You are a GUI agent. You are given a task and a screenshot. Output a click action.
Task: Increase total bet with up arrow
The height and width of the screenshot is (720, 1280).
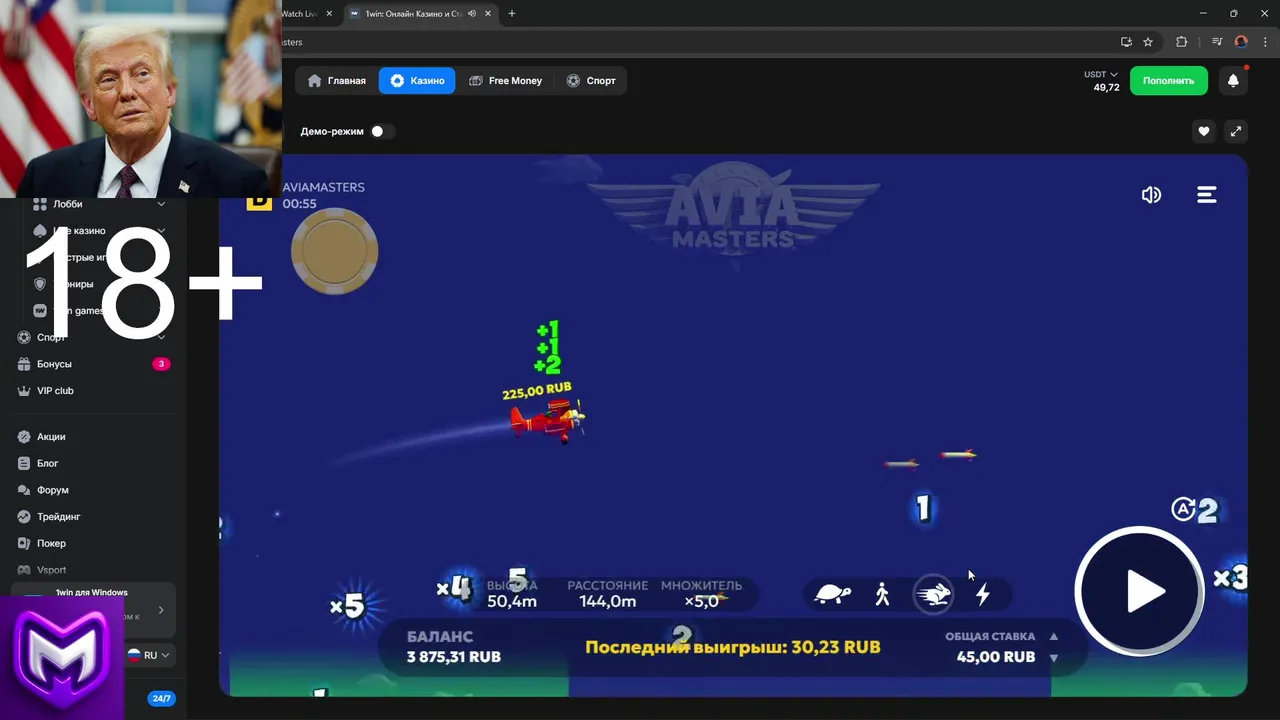[1053, 636]
